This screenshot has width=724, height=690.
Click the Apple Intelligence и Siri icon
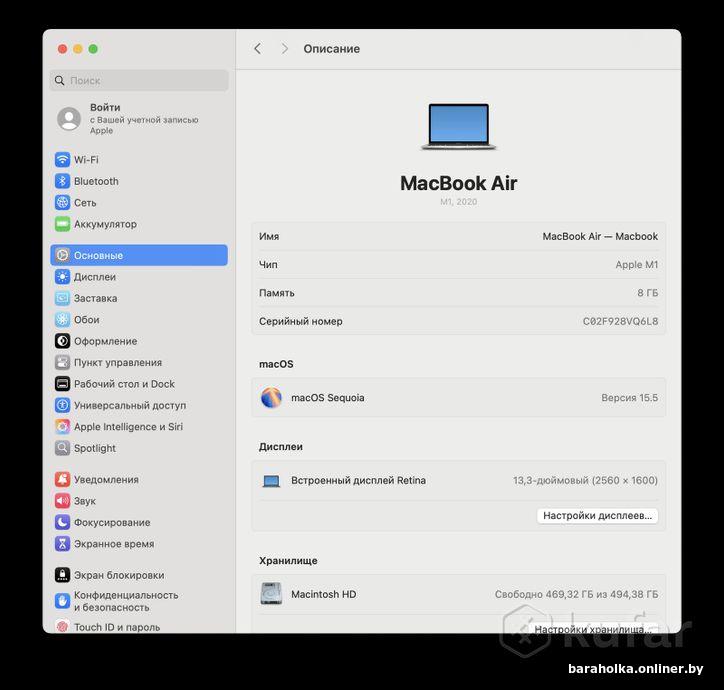(x=62, y=427)
